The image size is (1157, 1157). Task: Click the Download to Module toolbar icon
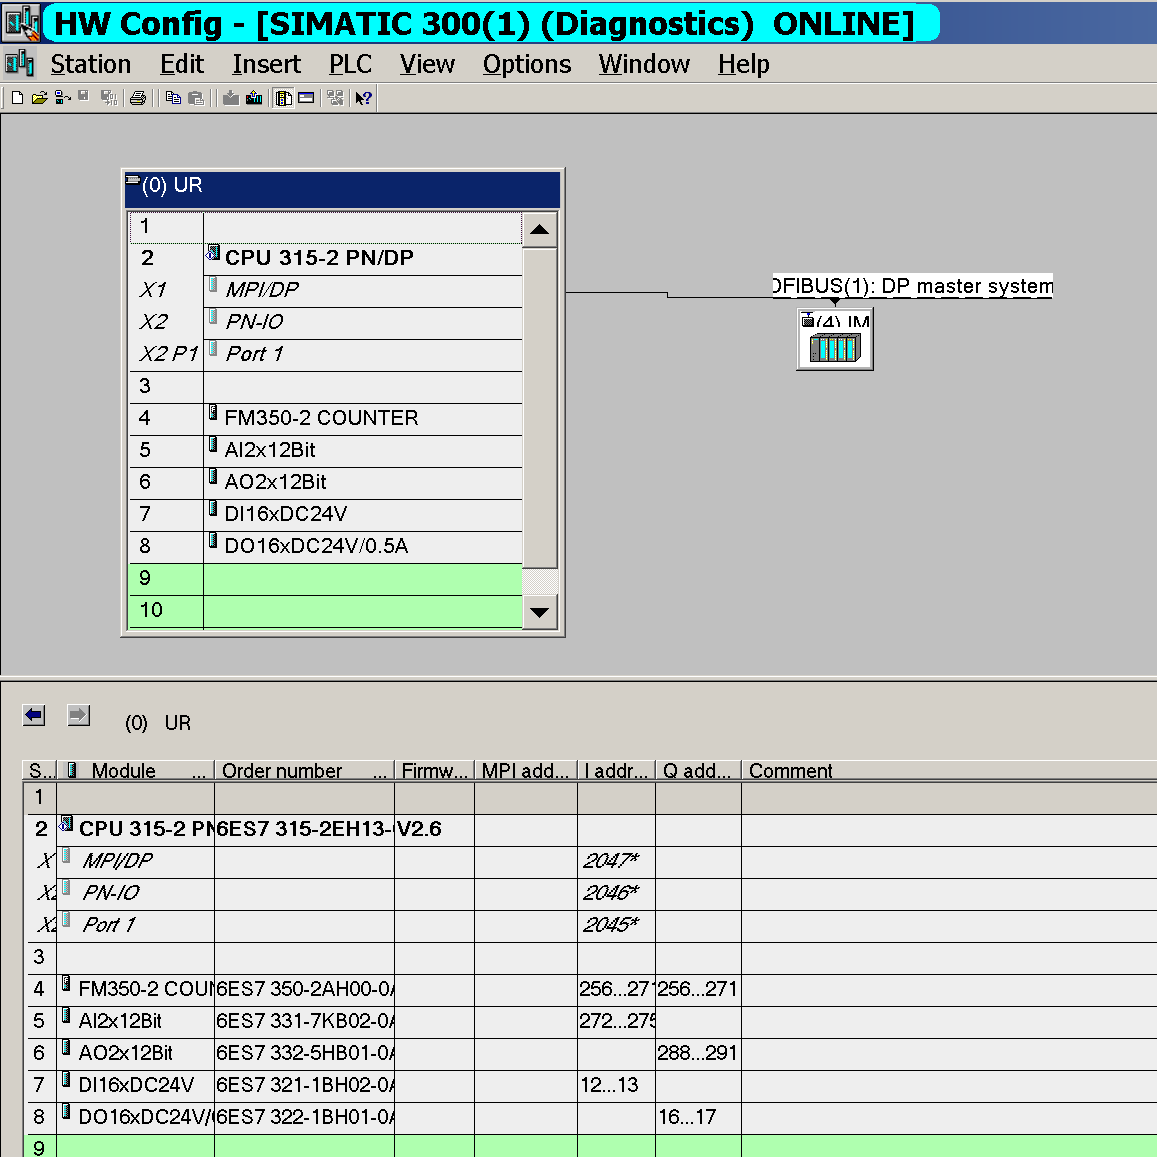tap(231, 98)
